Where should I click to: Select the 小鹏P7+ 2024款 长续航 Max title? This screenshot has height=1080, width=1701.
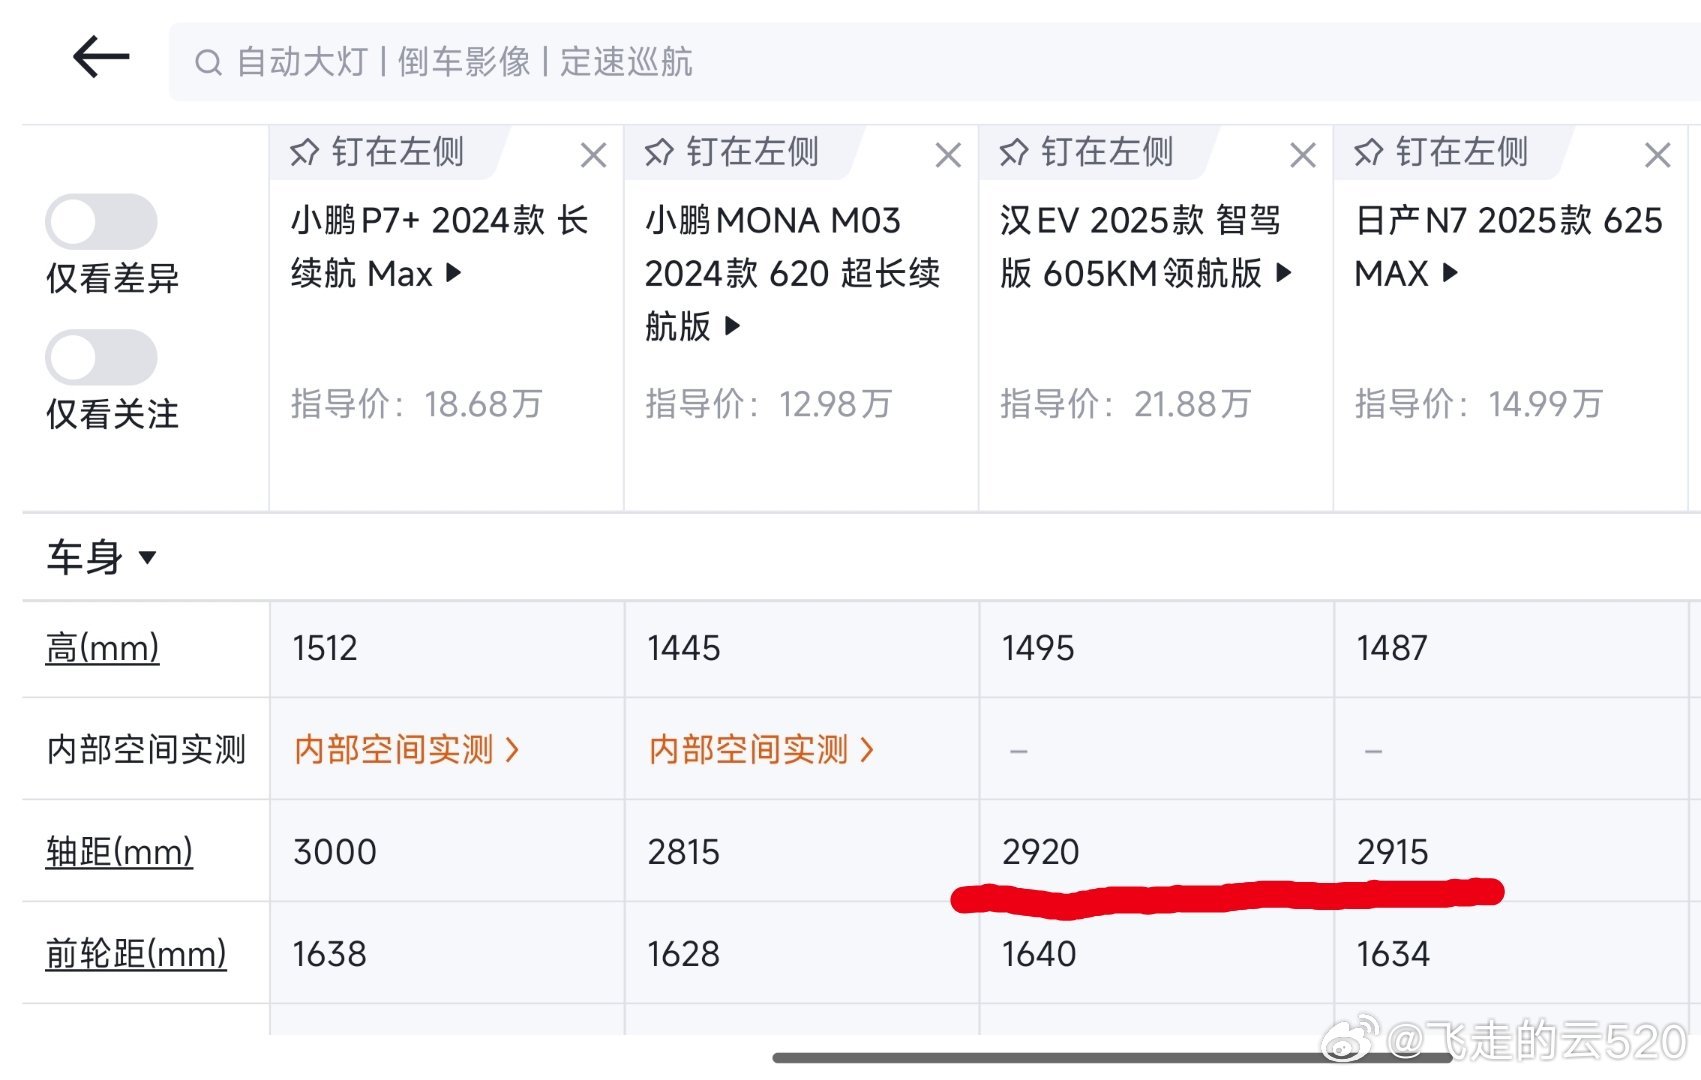click(440, 246)
